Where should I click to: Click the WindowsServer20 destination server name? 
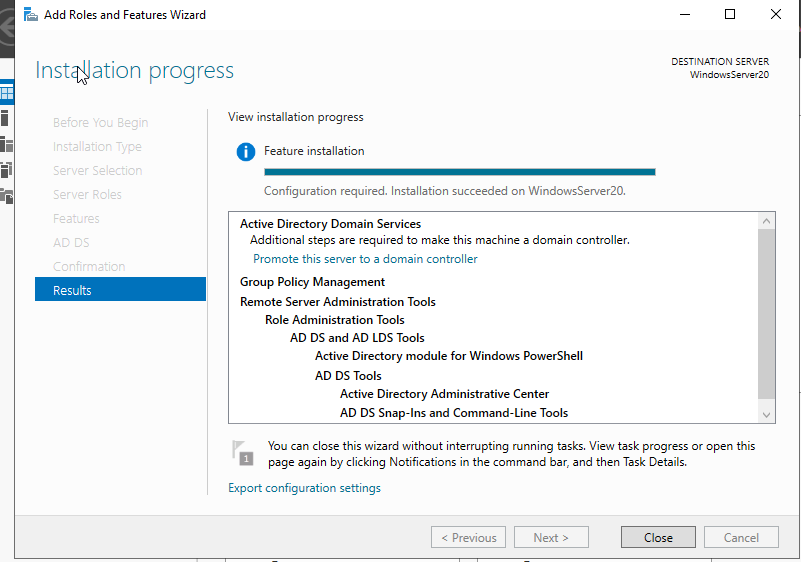pyautogui.click(x=729, y=75)
